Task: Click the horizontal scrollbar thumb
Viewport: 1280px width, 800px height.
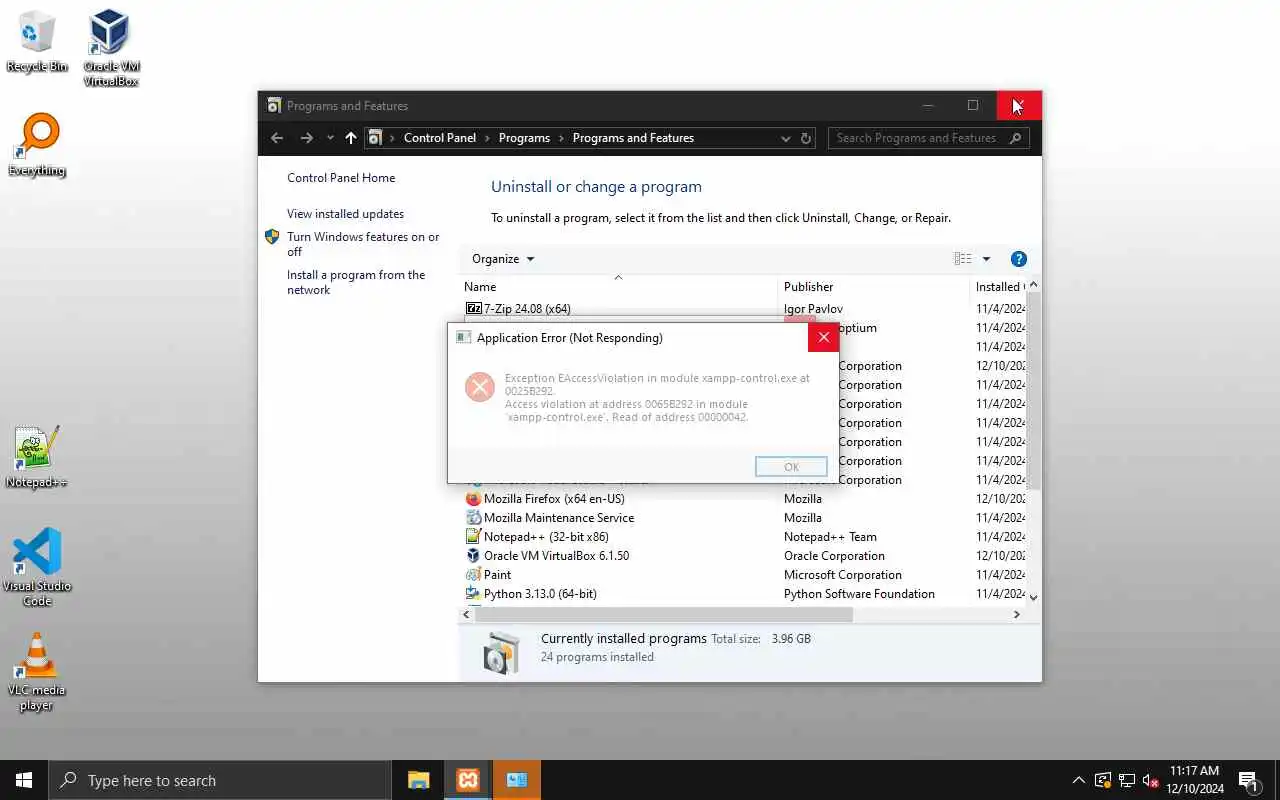Action: pyautogui.click(x=664, y=615)
